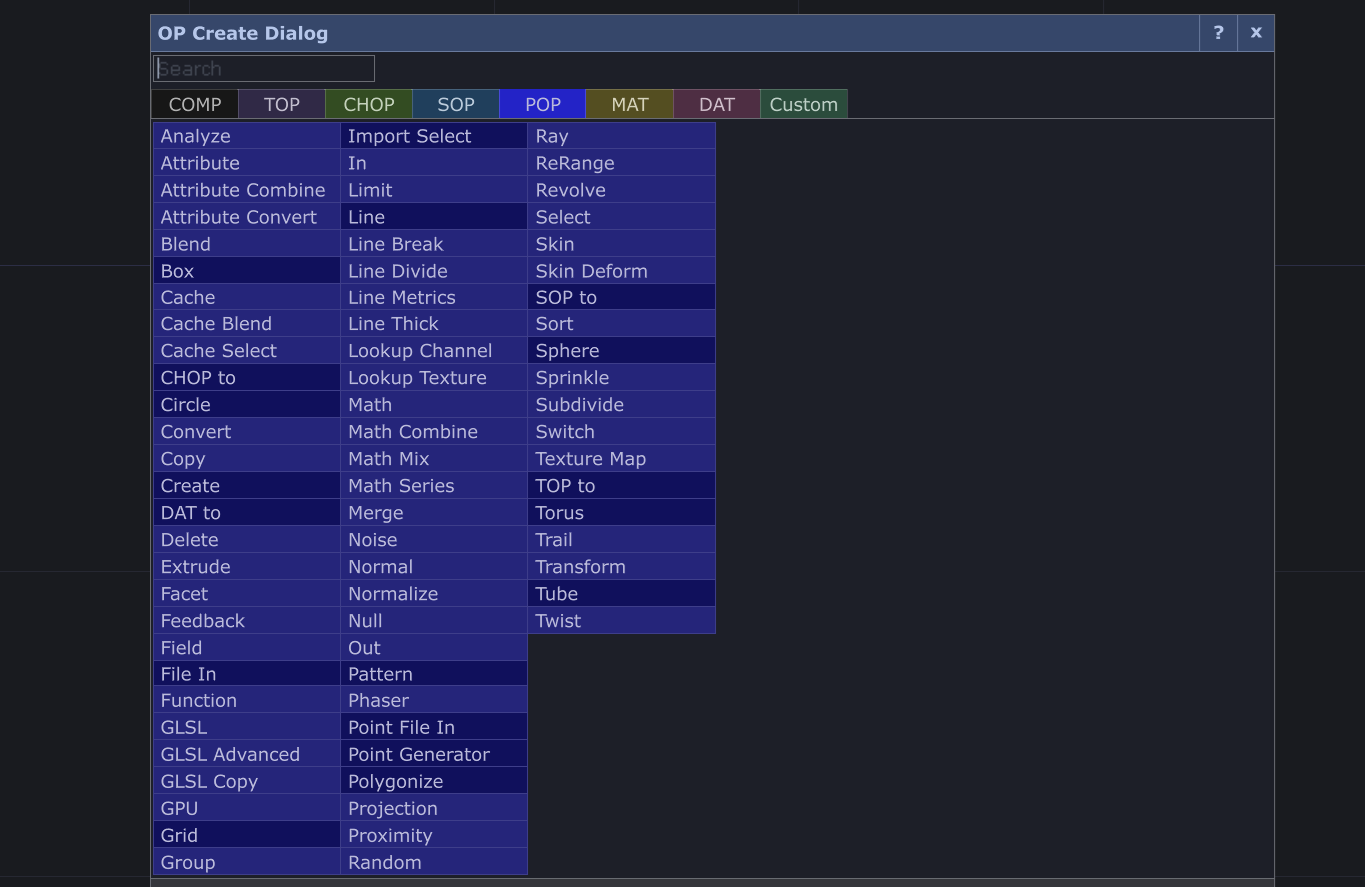Select the Transform operator
The image size is (1365, 887).
(x=621, y=567)
